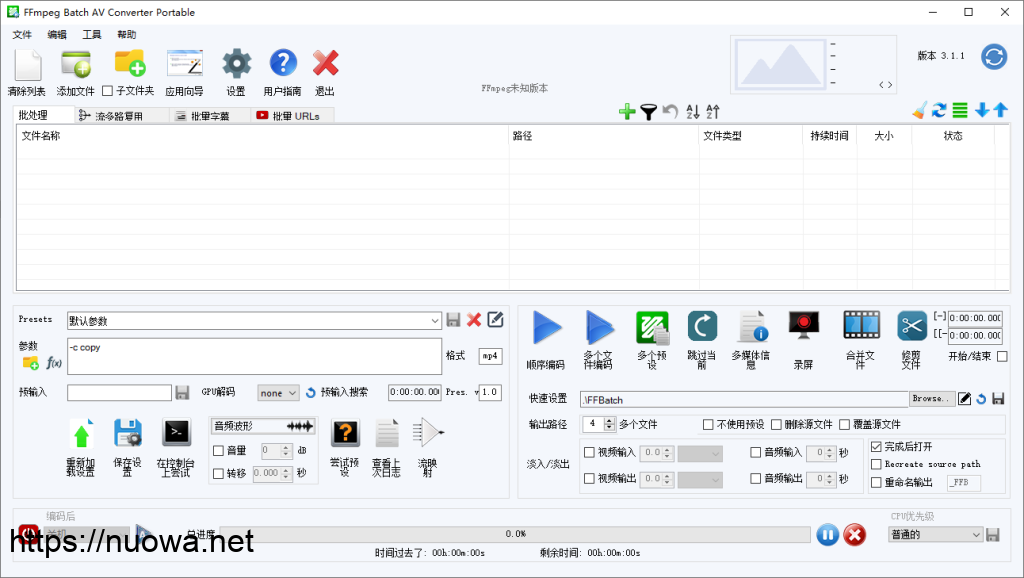Enable the 子文件夹 subfolders checkbox

click(x=108, y=91)
